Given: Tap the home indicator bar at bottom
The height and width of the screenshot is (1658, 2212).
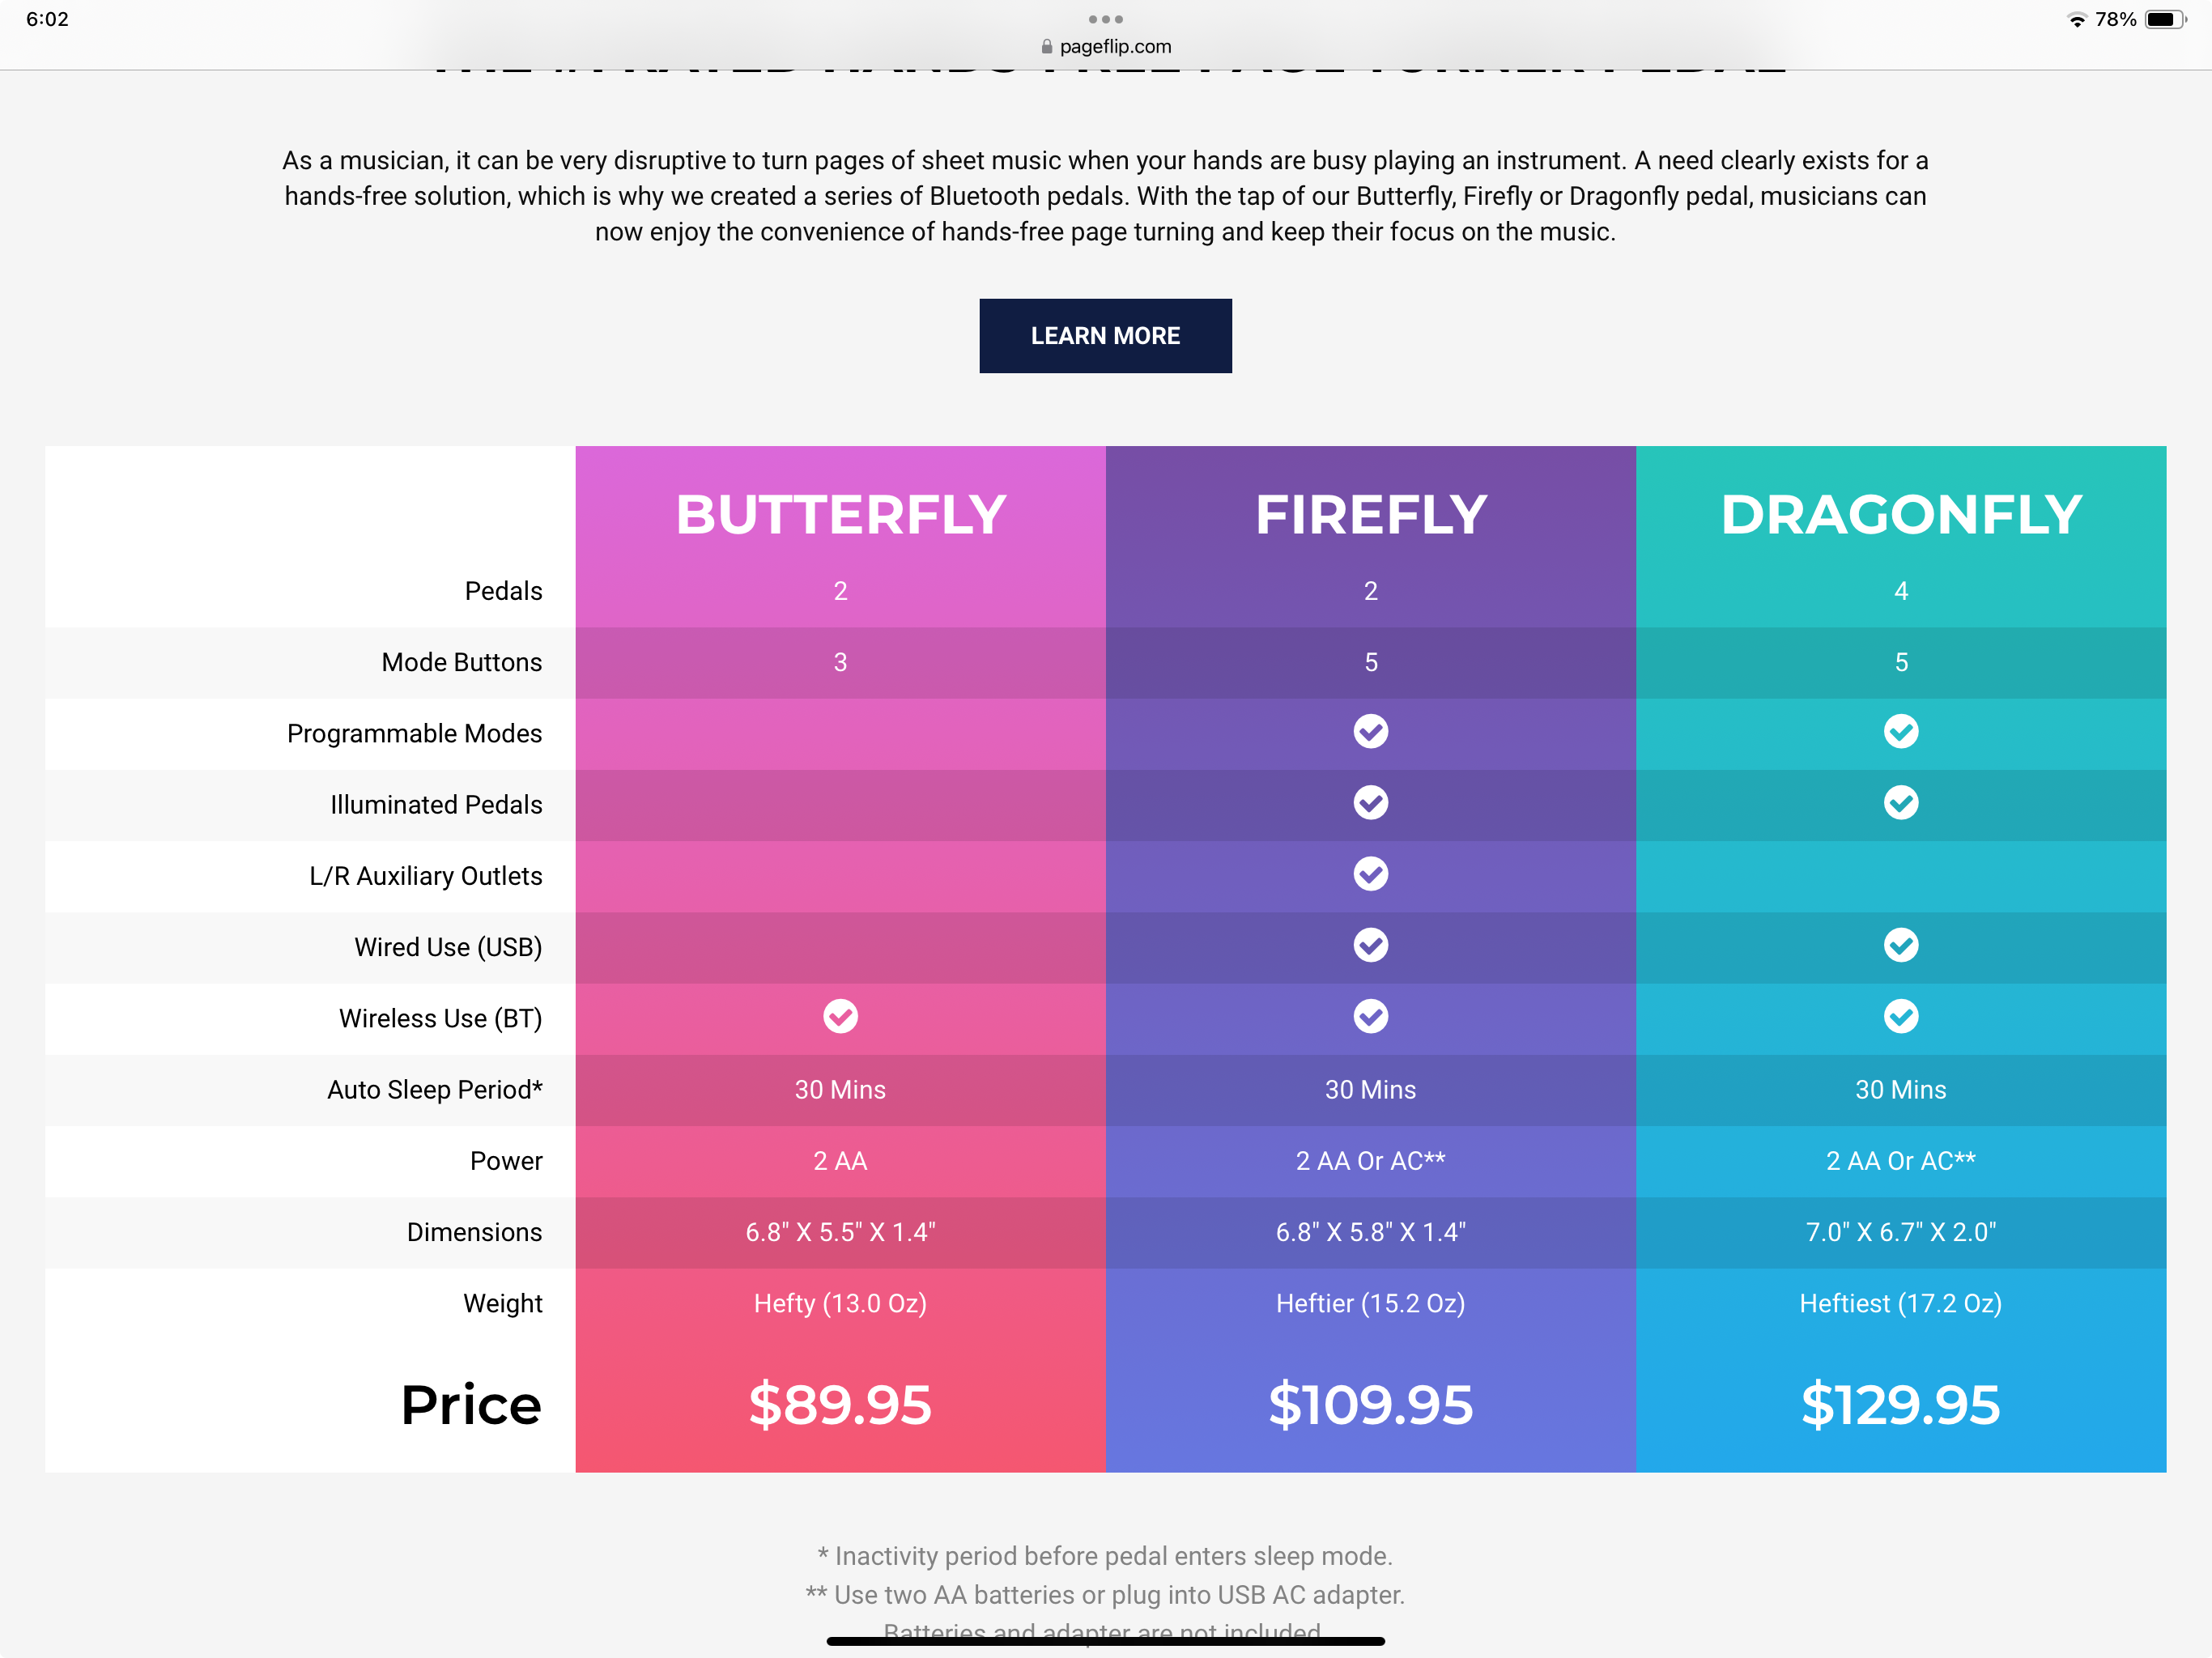Looking at the screenshot, I should point(1105,1641).
